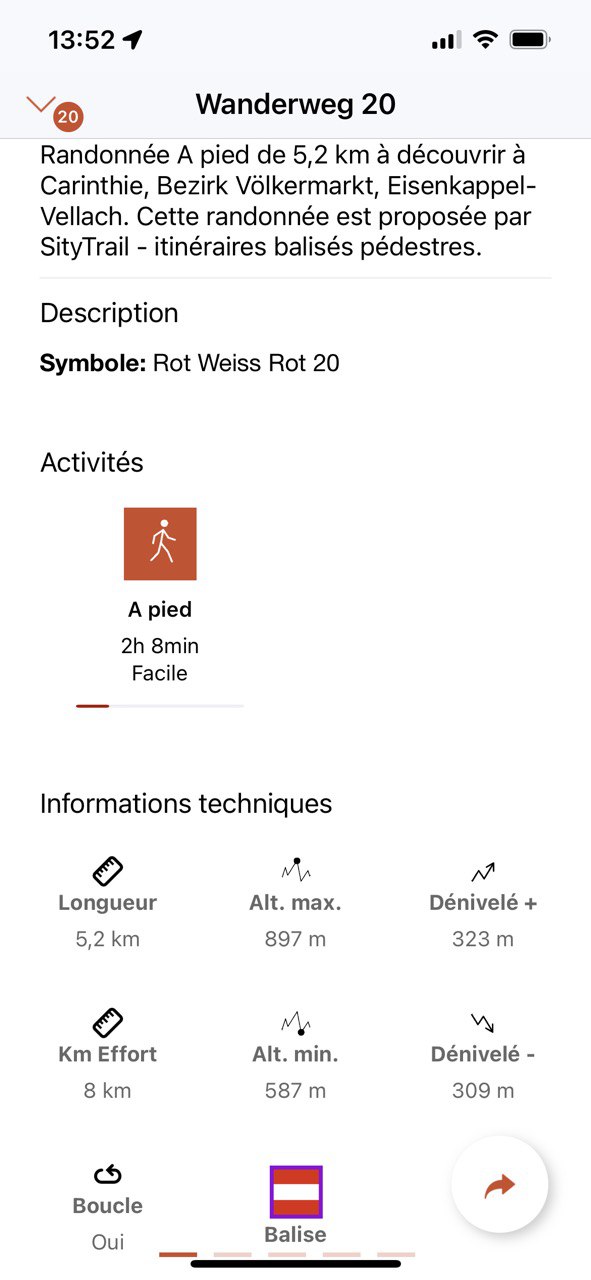Jump to the last page indicator dash
591x1280 pixels.
point(396,1254)
